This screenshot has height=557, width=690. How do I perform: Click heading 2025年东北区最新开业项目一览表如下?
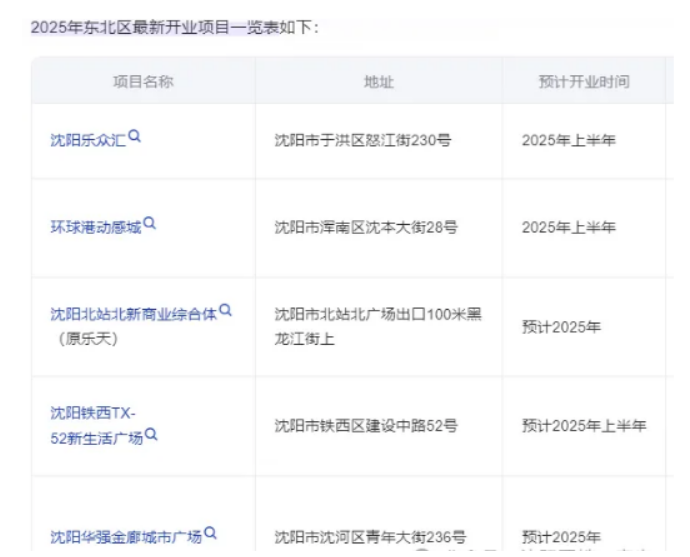point(175,27)
